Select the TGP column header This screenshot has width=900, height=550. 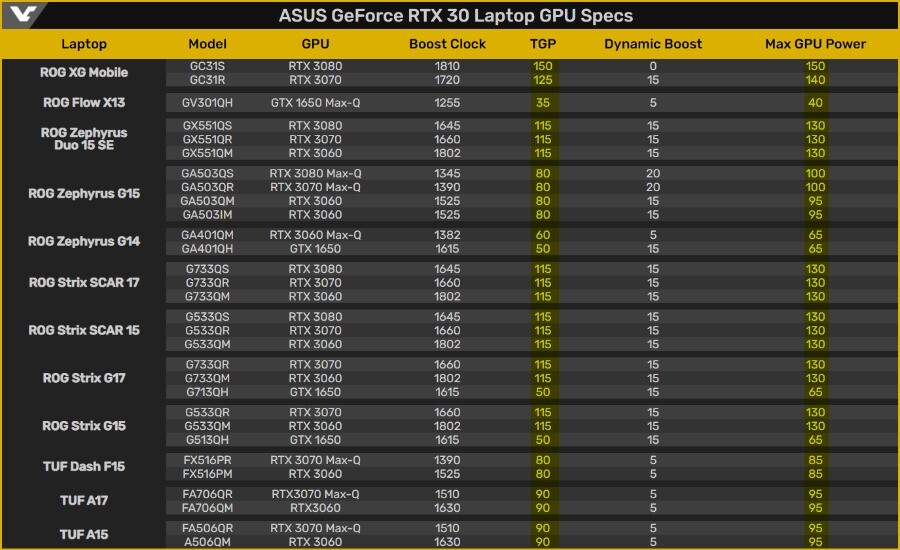pos(544,44)
